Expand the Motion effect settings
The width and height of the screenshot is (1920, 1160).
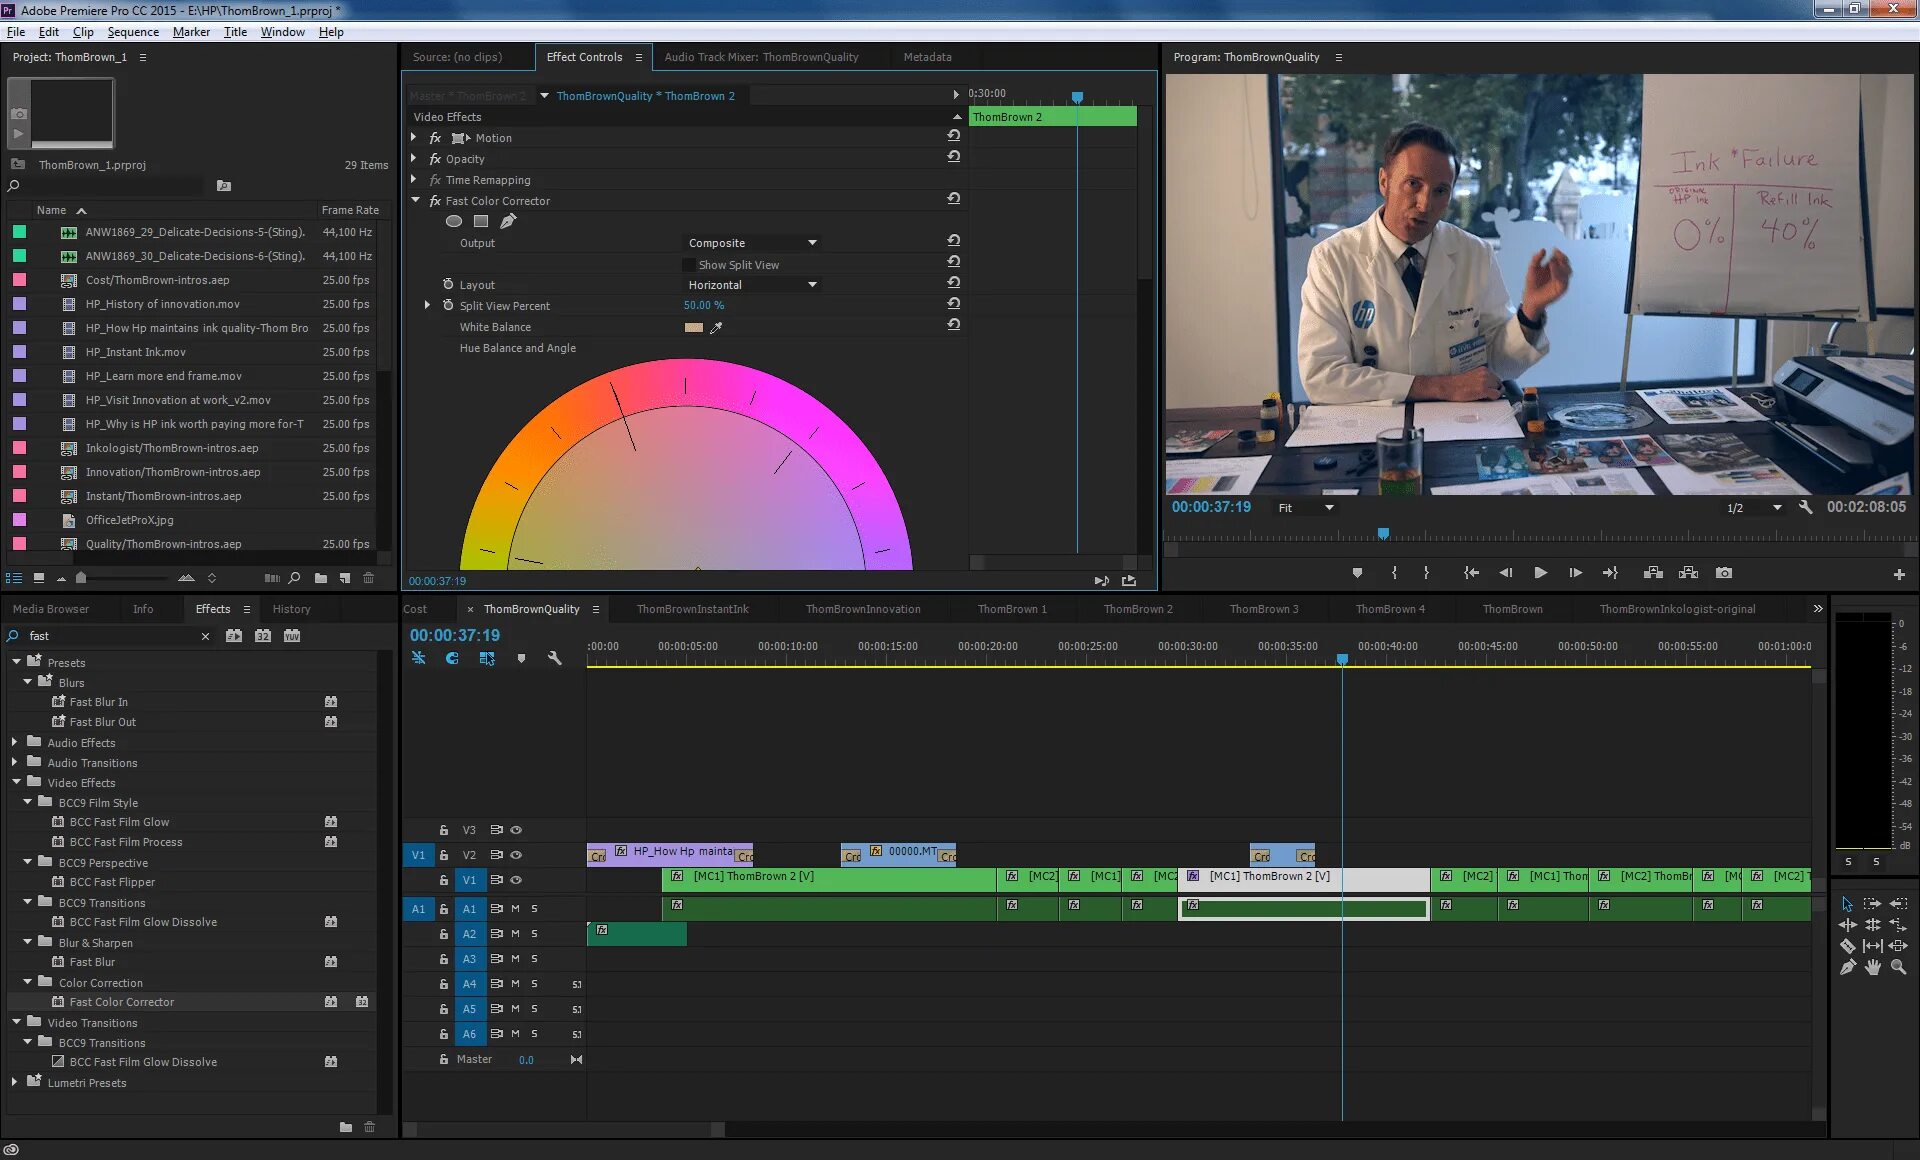coord(416,137)
